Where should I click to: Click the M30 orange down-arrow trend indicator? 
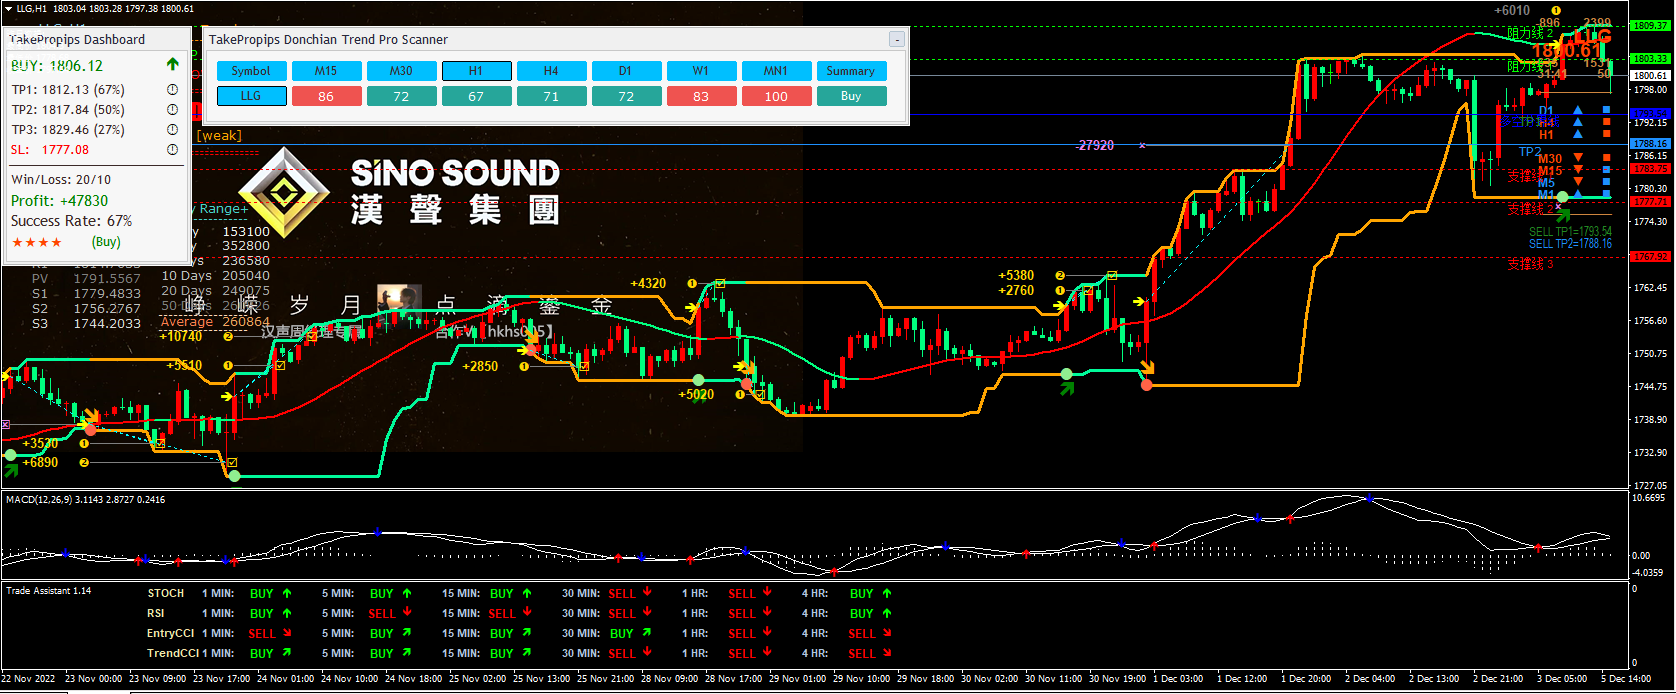[x=1578, y=158]
